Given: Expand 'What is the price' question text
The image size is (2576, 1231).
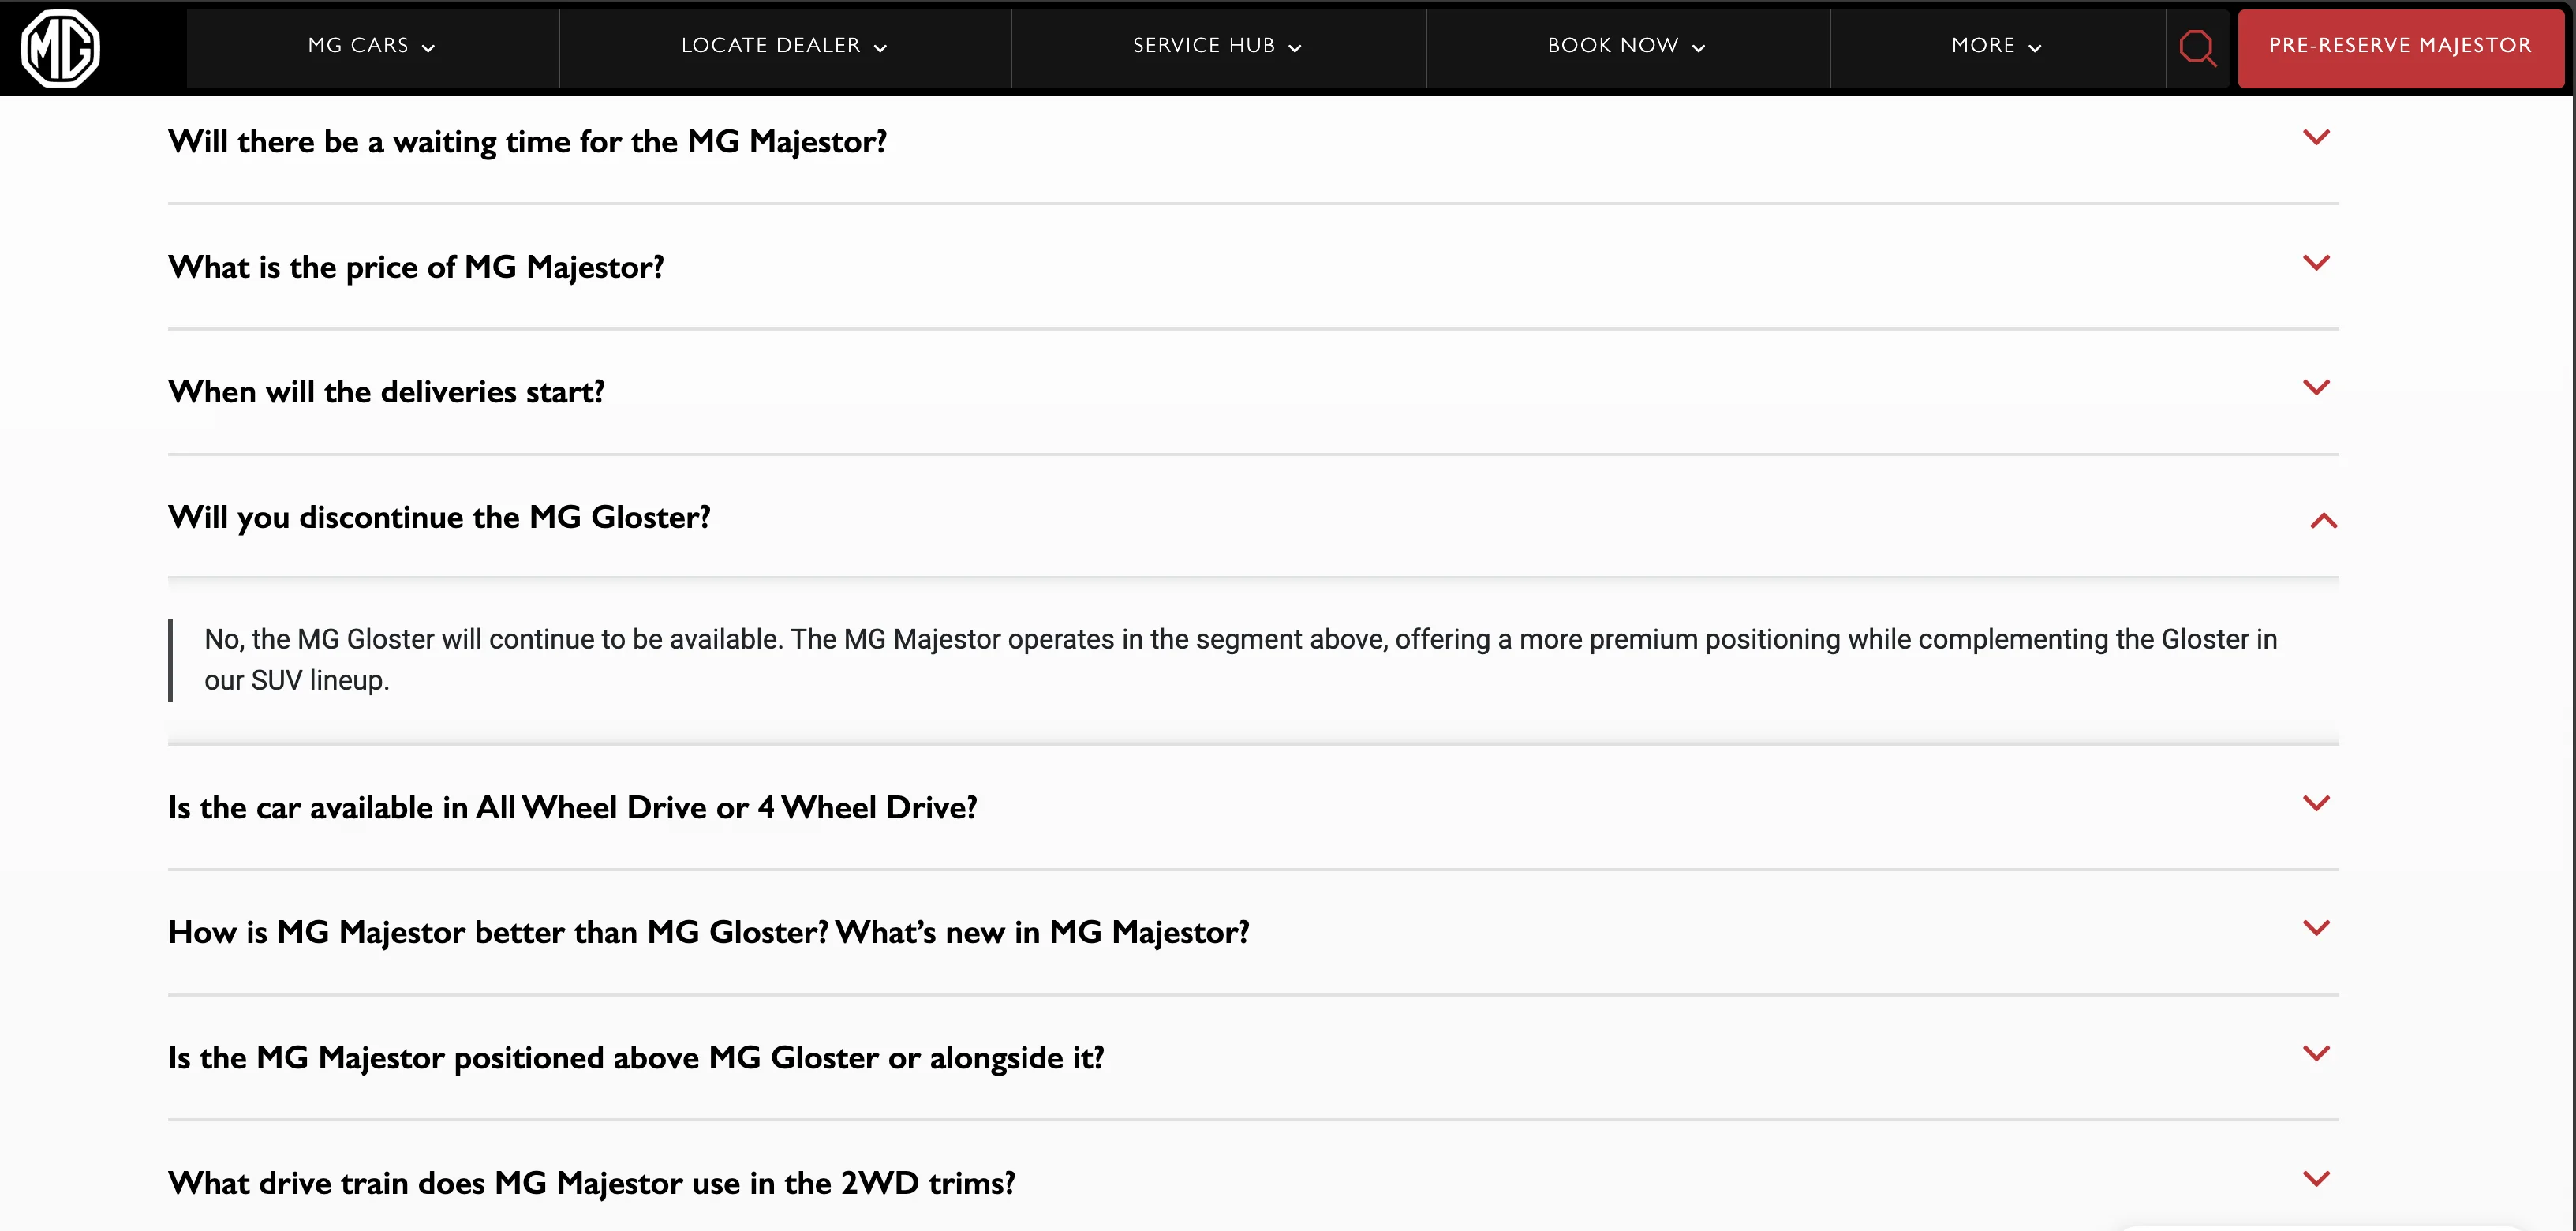Looking at the screenshot, I should click(416, 267).
